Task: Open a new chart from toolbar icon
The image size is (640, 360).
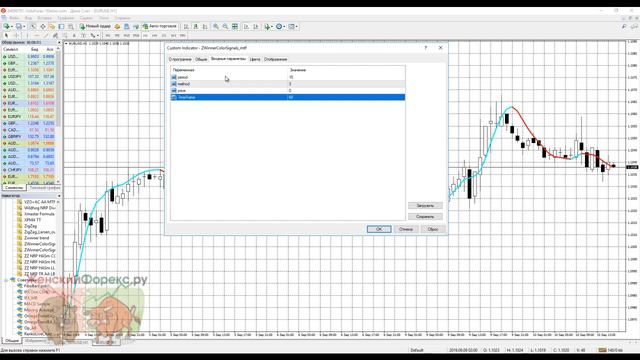Action: 6,26
